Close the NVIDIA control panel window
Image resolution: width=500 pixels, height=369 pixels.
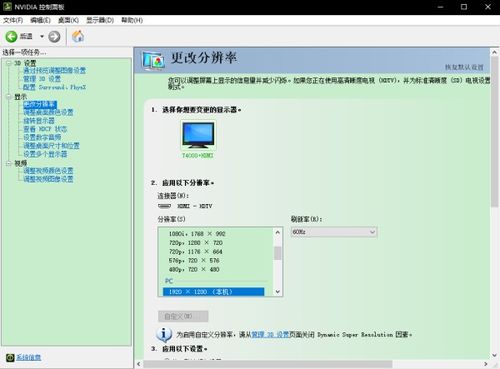coord(488,7)
